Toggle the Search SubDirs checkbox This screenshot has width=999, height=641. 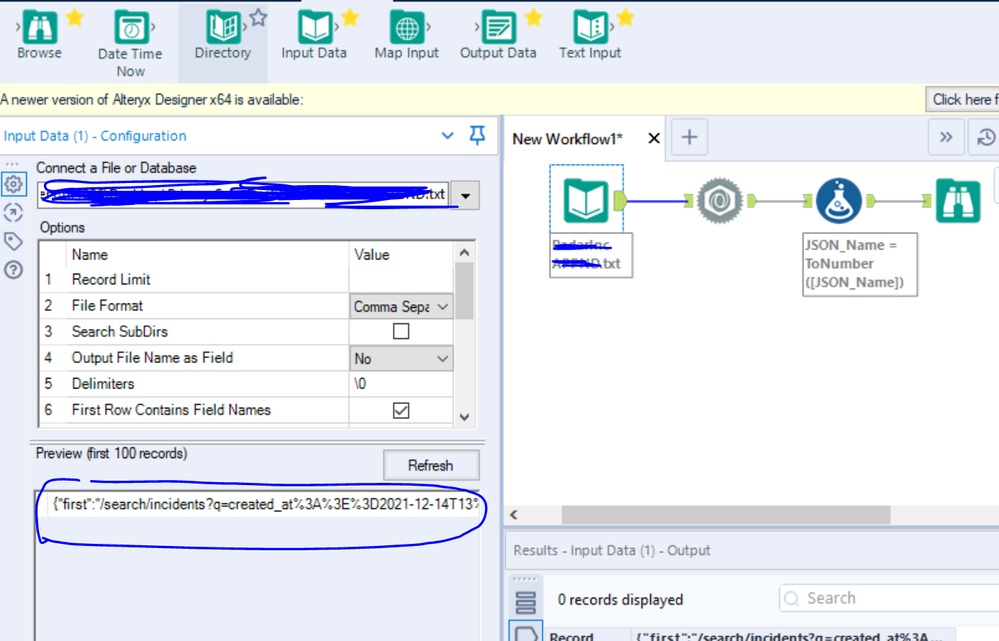tap(401, 331)
